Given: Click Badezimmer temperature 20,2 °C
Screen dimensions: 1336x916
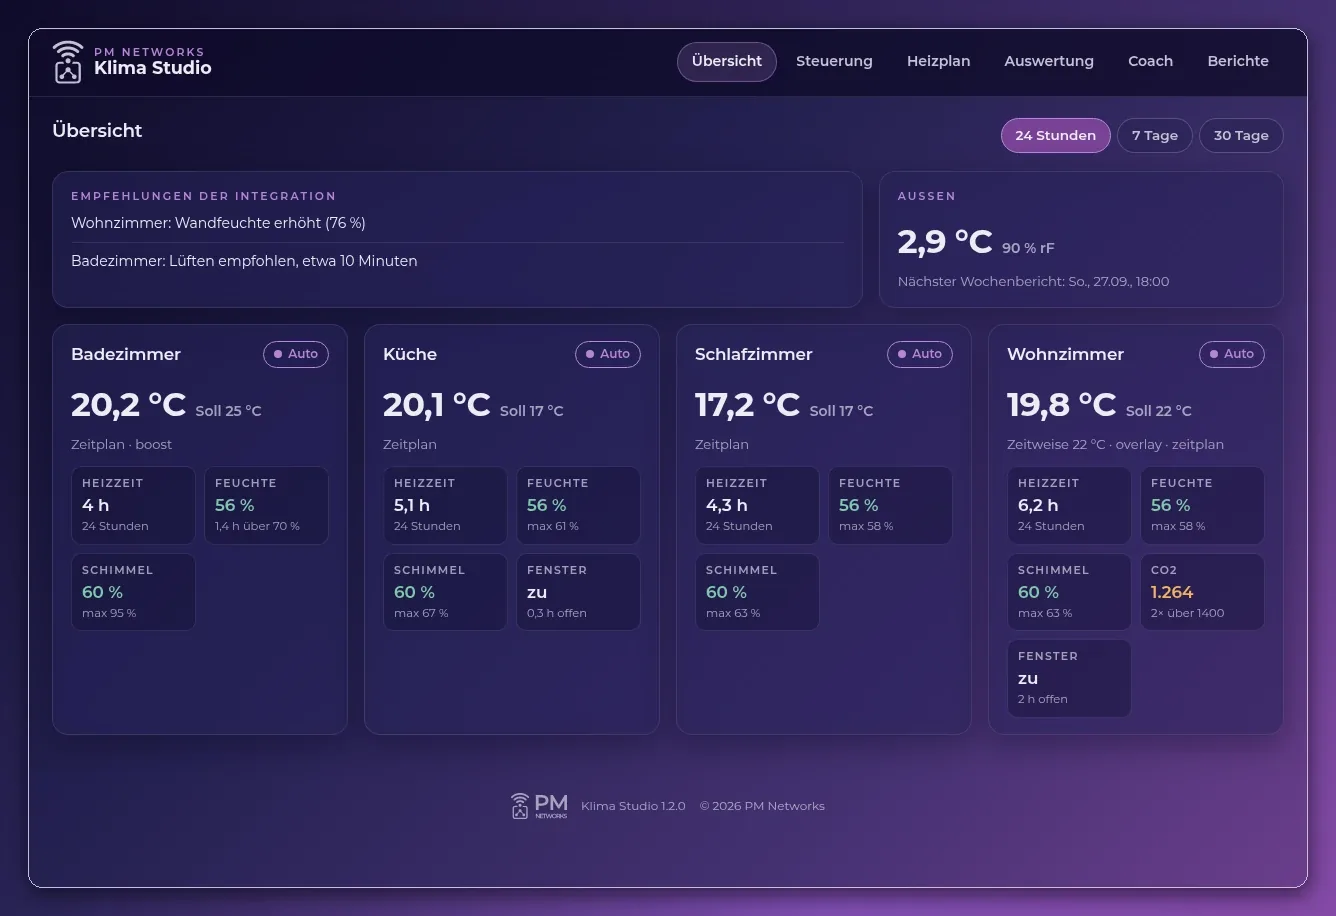Looking at the screenshot, I should [129, 405].
